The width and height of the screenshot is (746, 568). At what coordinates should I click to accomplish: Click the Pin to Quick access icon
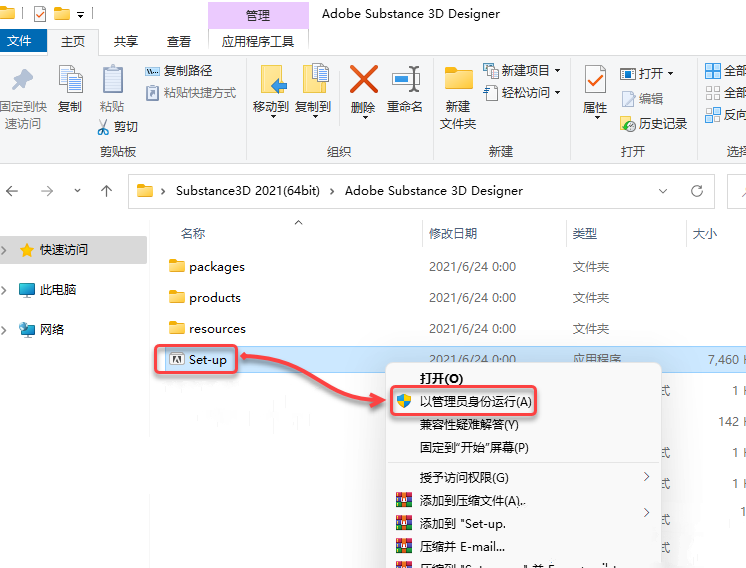click(x=21, y=80)
